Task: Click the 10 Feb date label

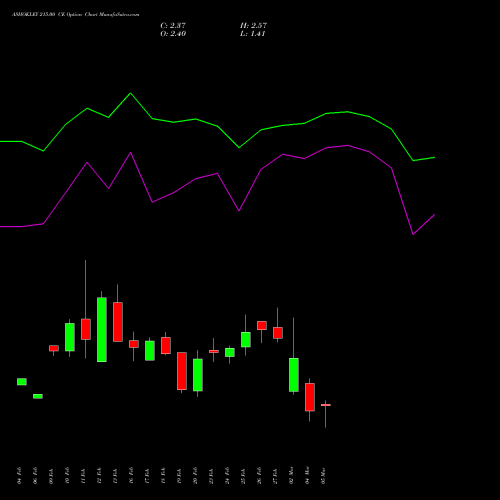Action: coord(67,476)
